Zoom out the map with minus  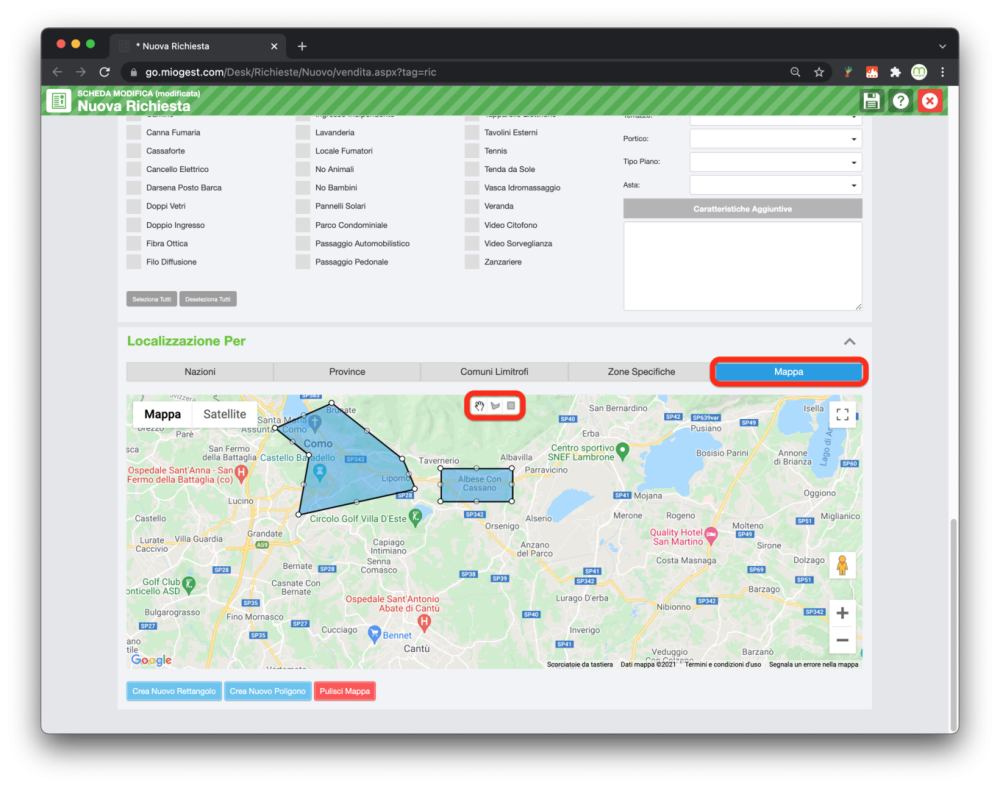coord(842,640)
